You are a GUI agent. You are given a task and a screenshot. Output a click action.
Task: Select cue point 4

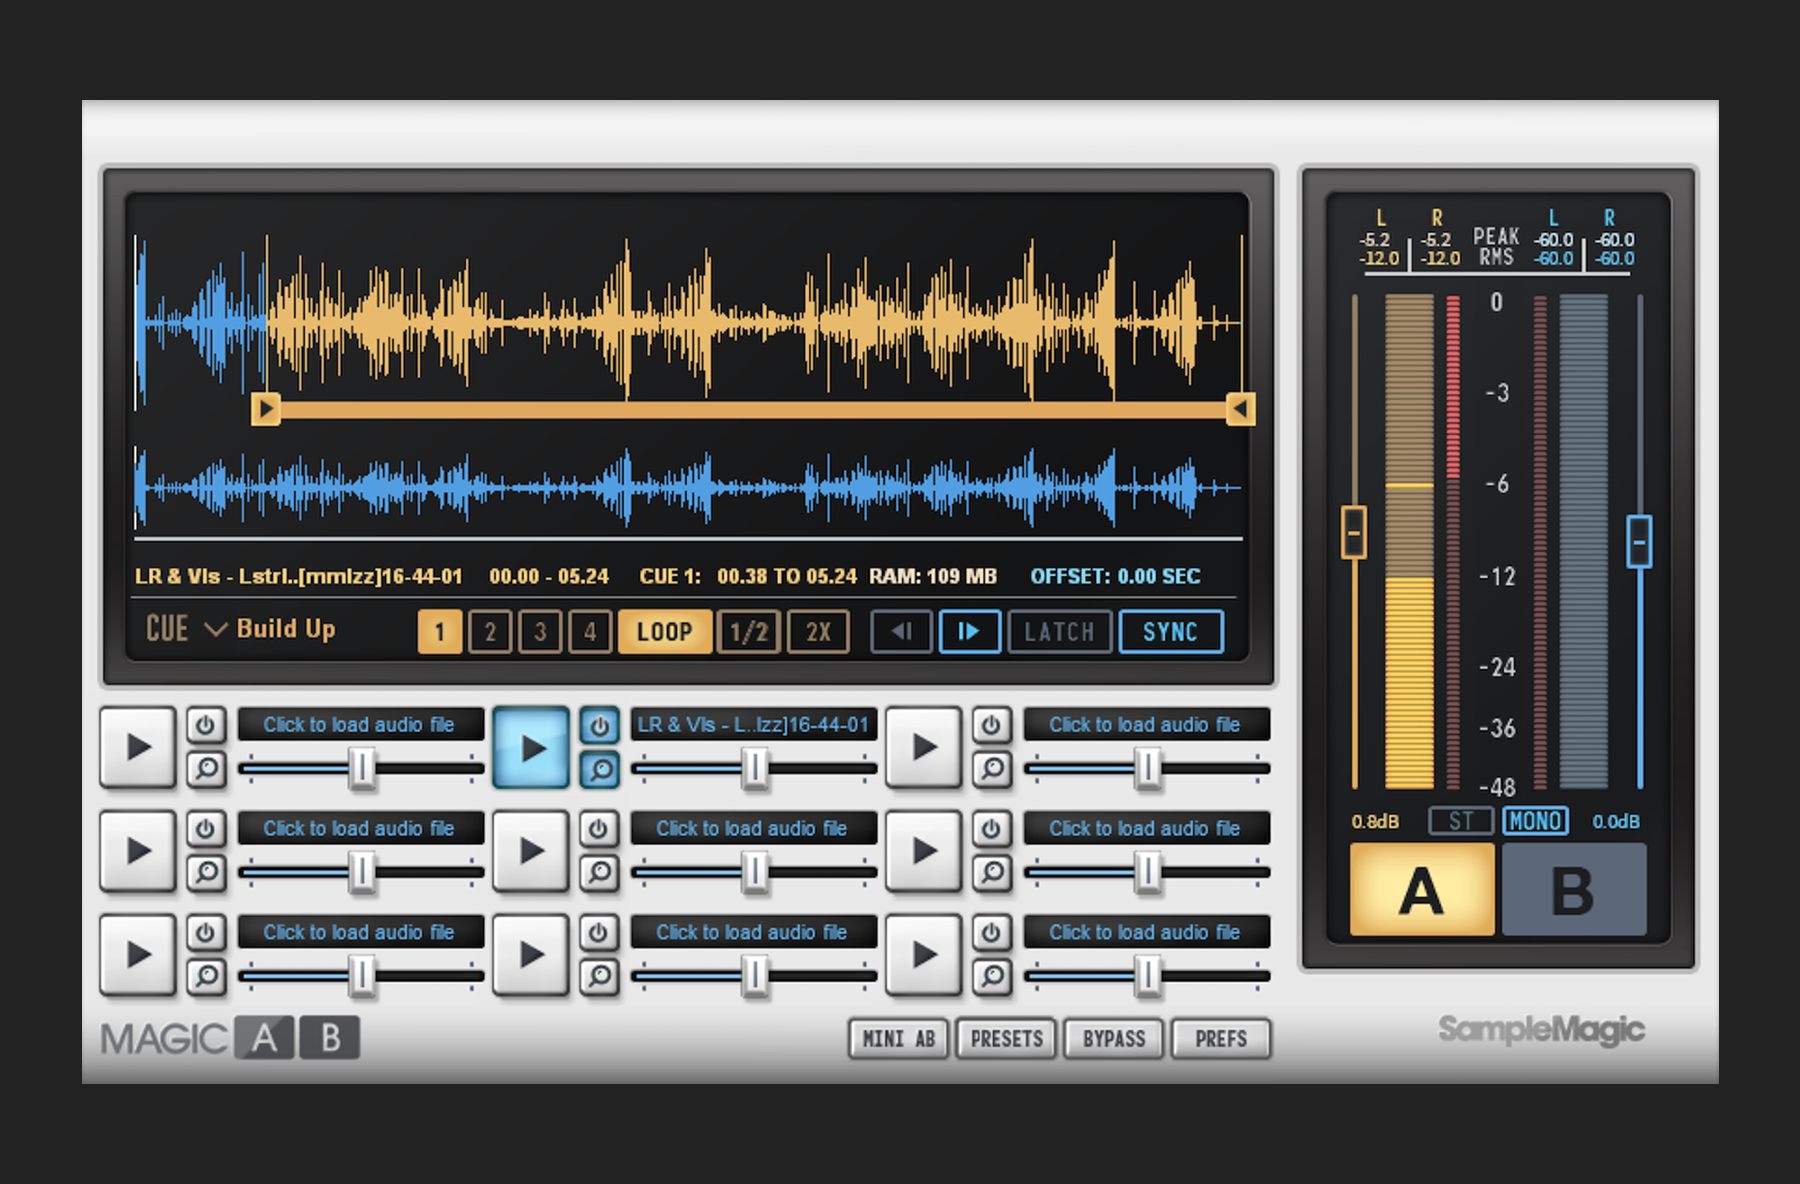590,632
